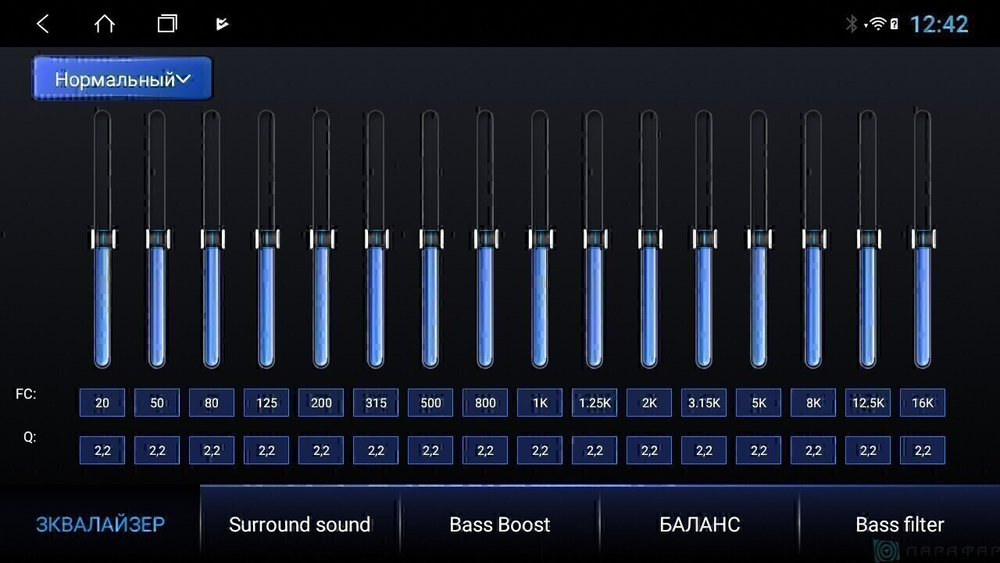Open the 1.25K frequency selector
This screenshot has height=563, width=1000.
(x=594, y=402)
